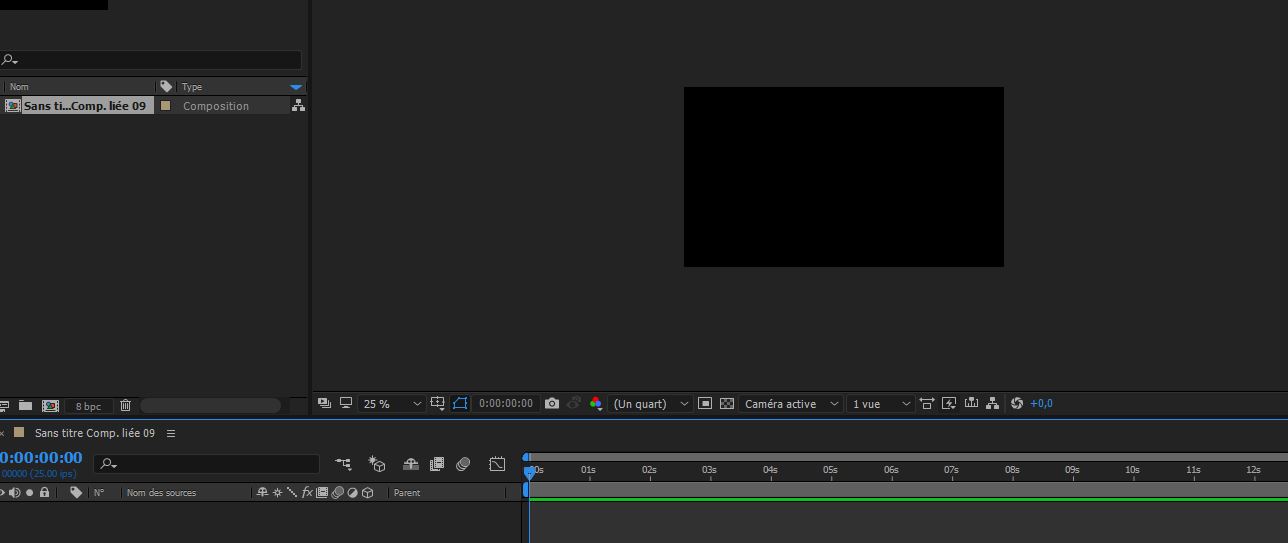
Task: Reset exposure in the viewer bar
Action: pos(1017,404)
